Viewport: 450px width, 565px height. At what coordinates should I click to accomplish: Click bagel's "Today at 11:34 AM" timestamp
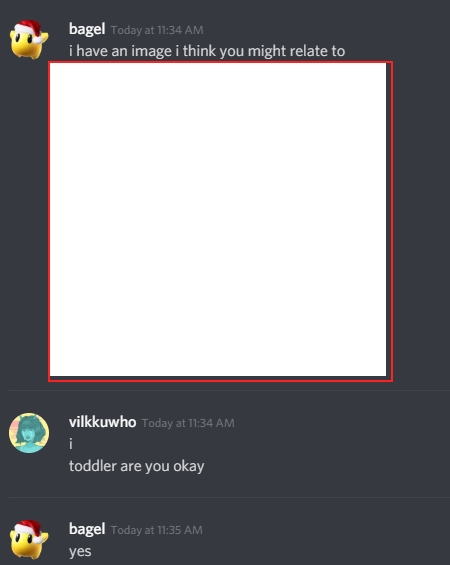tap(157, 30)
